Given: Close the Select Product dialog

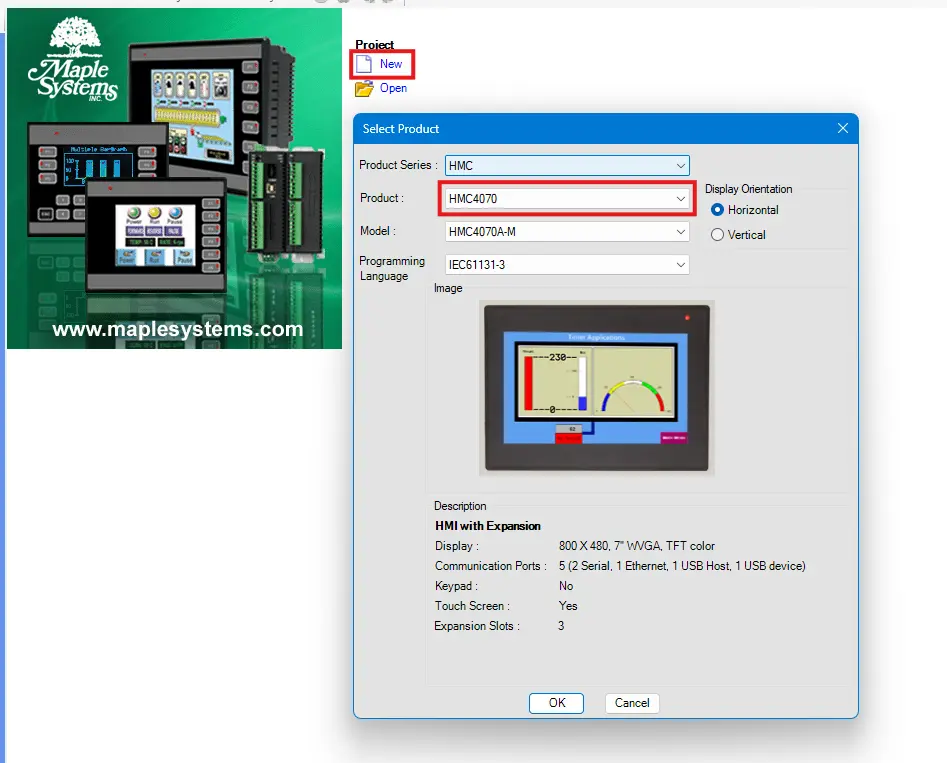Looking at the screenshot, I should (x=842, y=129).
